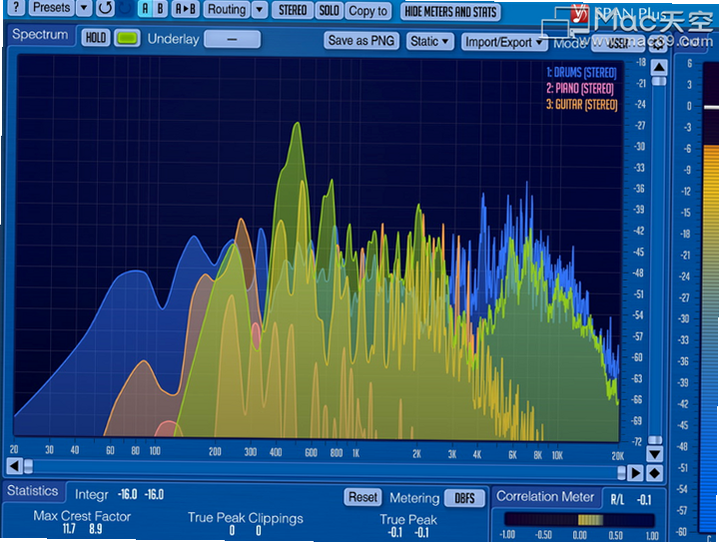Click vertical scroll up arrow
This screenshot has height=542, width=719.
point(659,68)
